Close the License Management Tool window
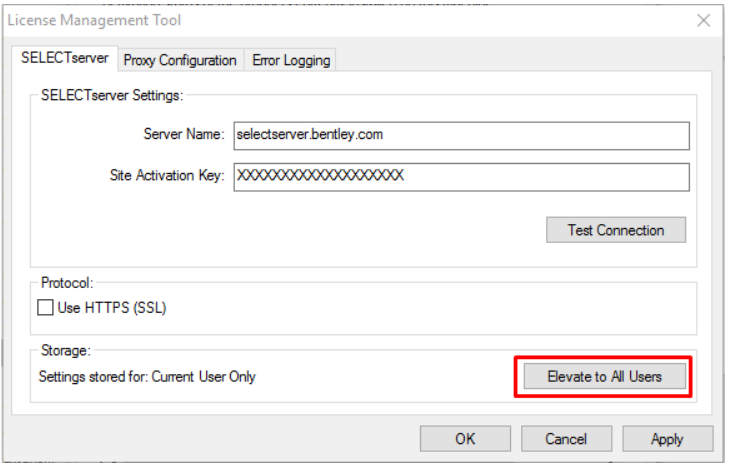This screenshot has width=730, height=467. click(703, 20)
